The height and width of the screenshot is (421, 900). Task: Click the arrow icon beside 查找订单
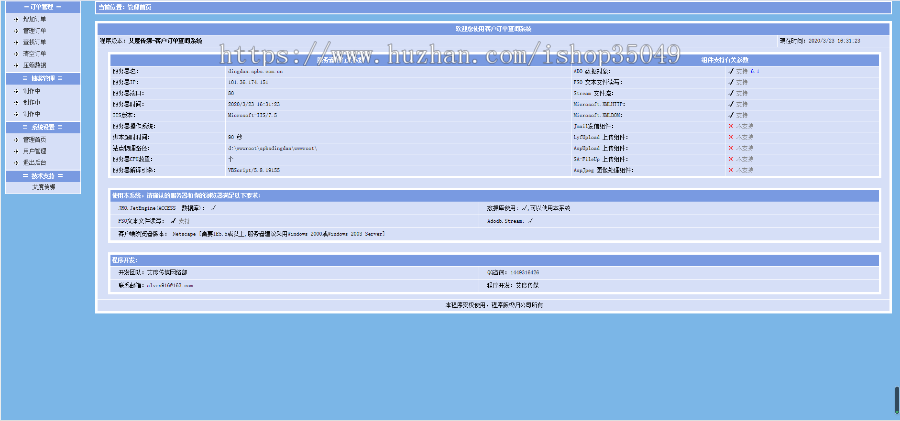pyautogui.click(x=16, y=43)
